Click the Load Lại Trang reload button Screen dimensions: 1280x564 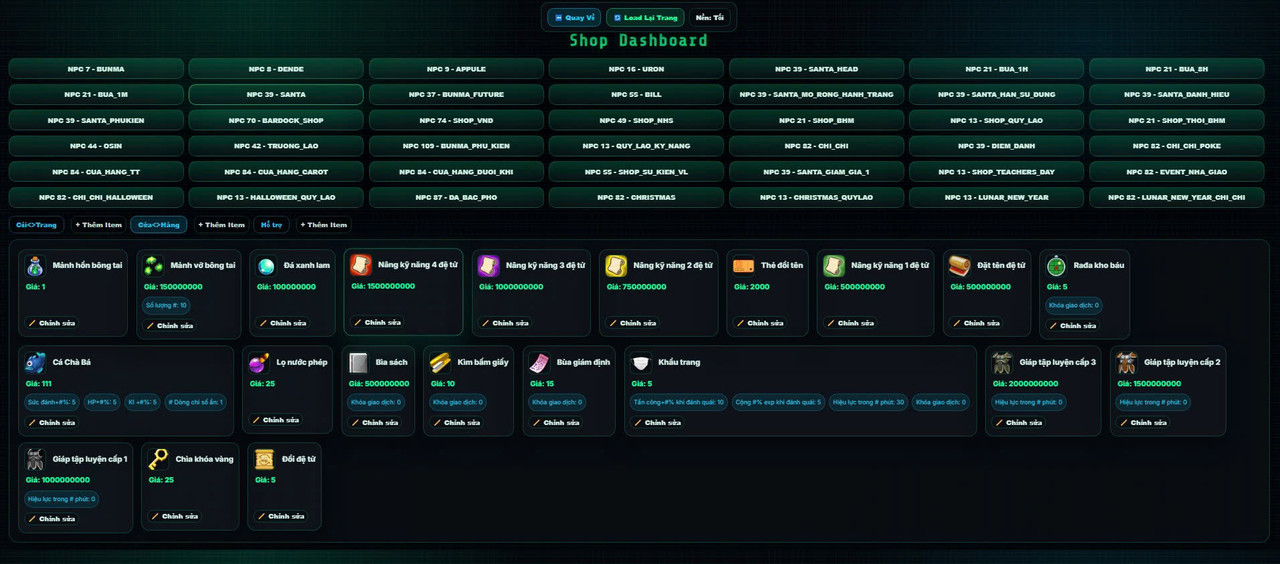pyautogui.click(x=645, y=17)
